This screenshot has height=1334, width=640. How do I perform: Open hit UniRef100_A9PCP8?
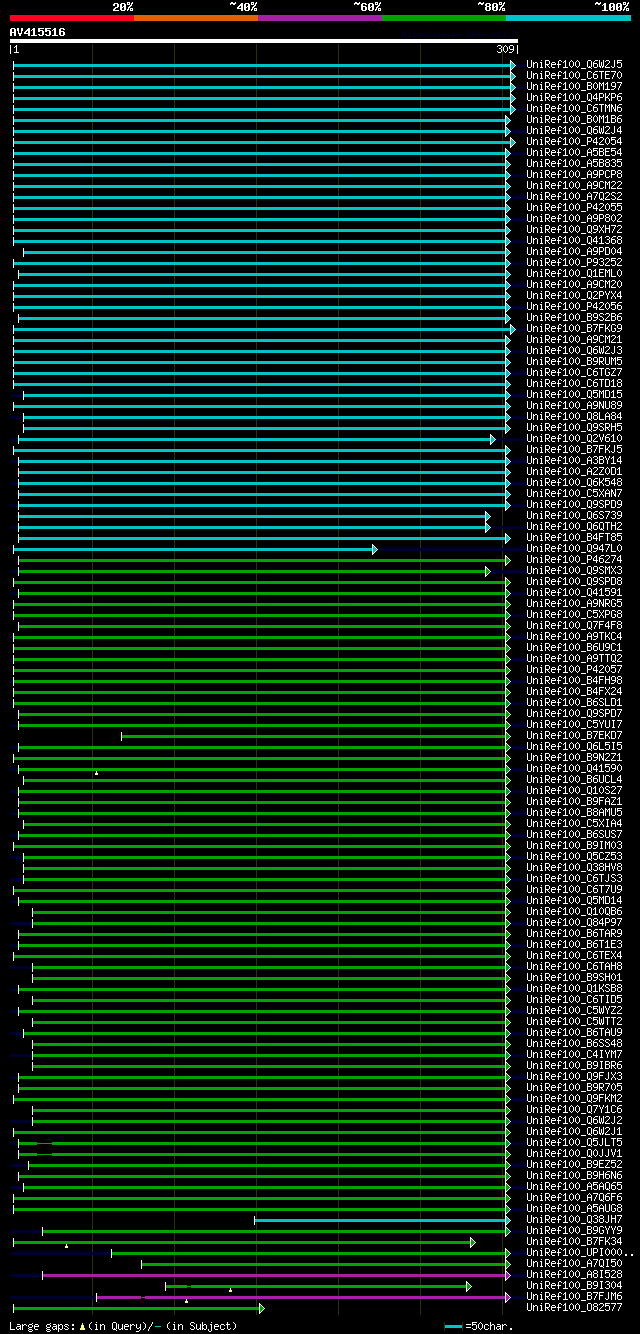point(574,174)
